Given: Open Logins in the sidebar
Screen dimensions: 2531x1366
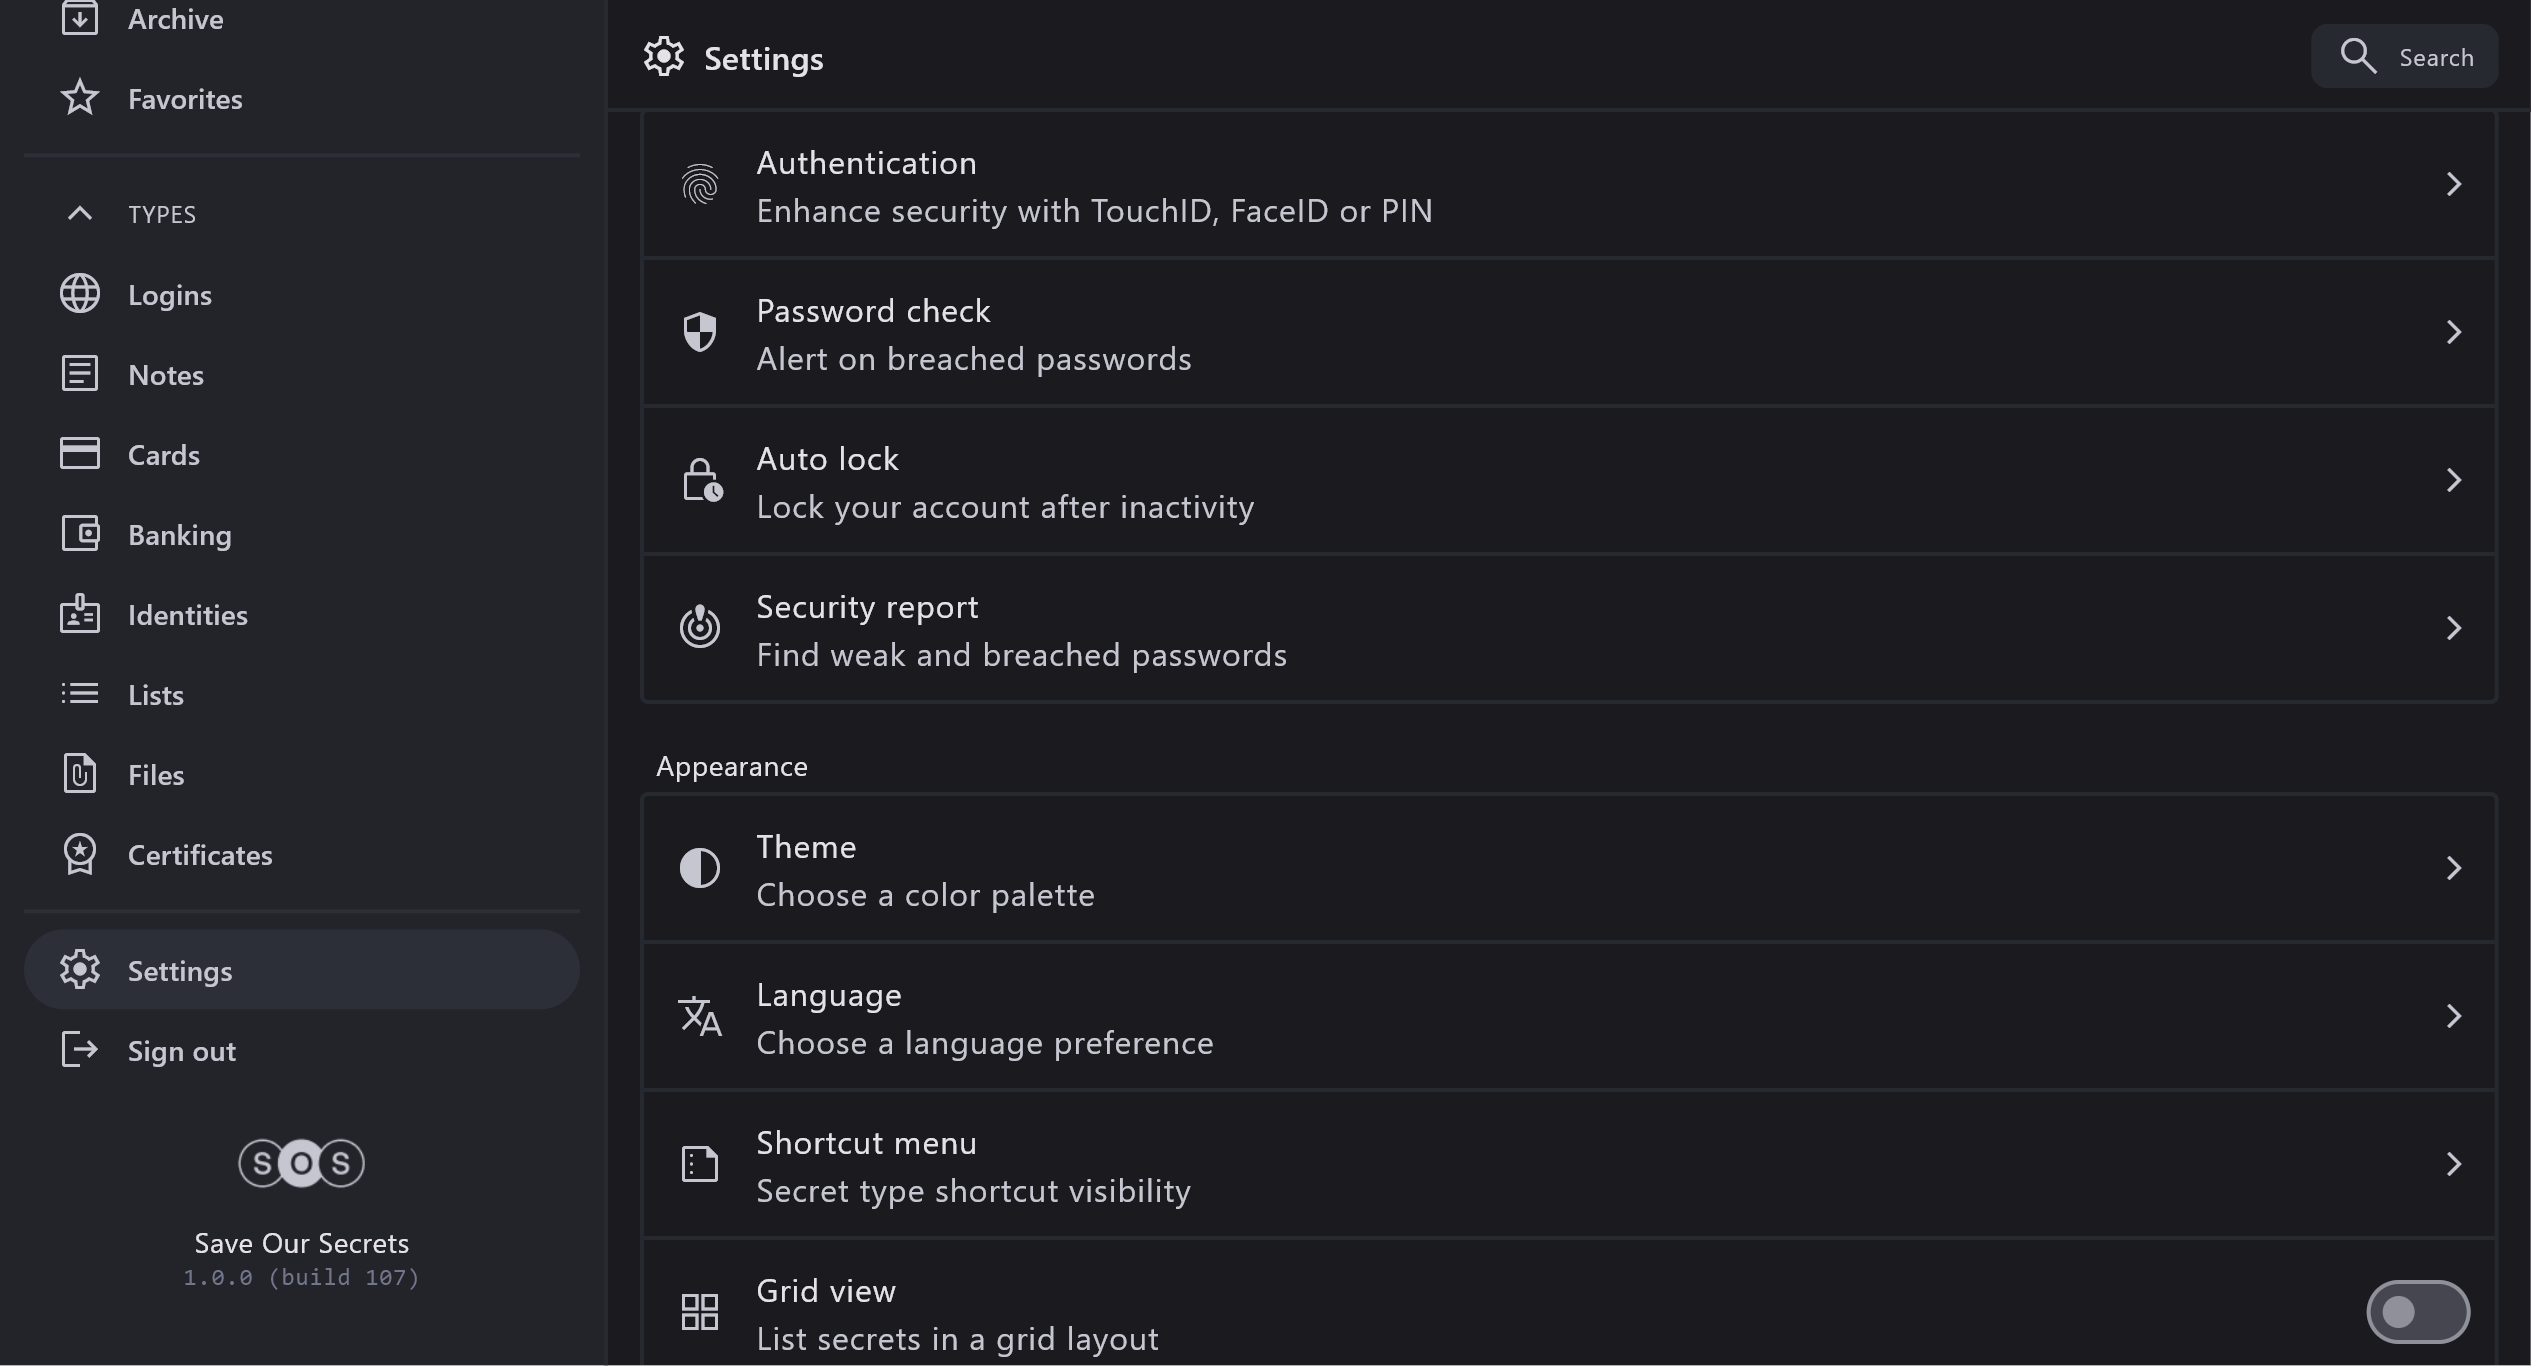Looking at the screenshot, I should coord(170,295).
